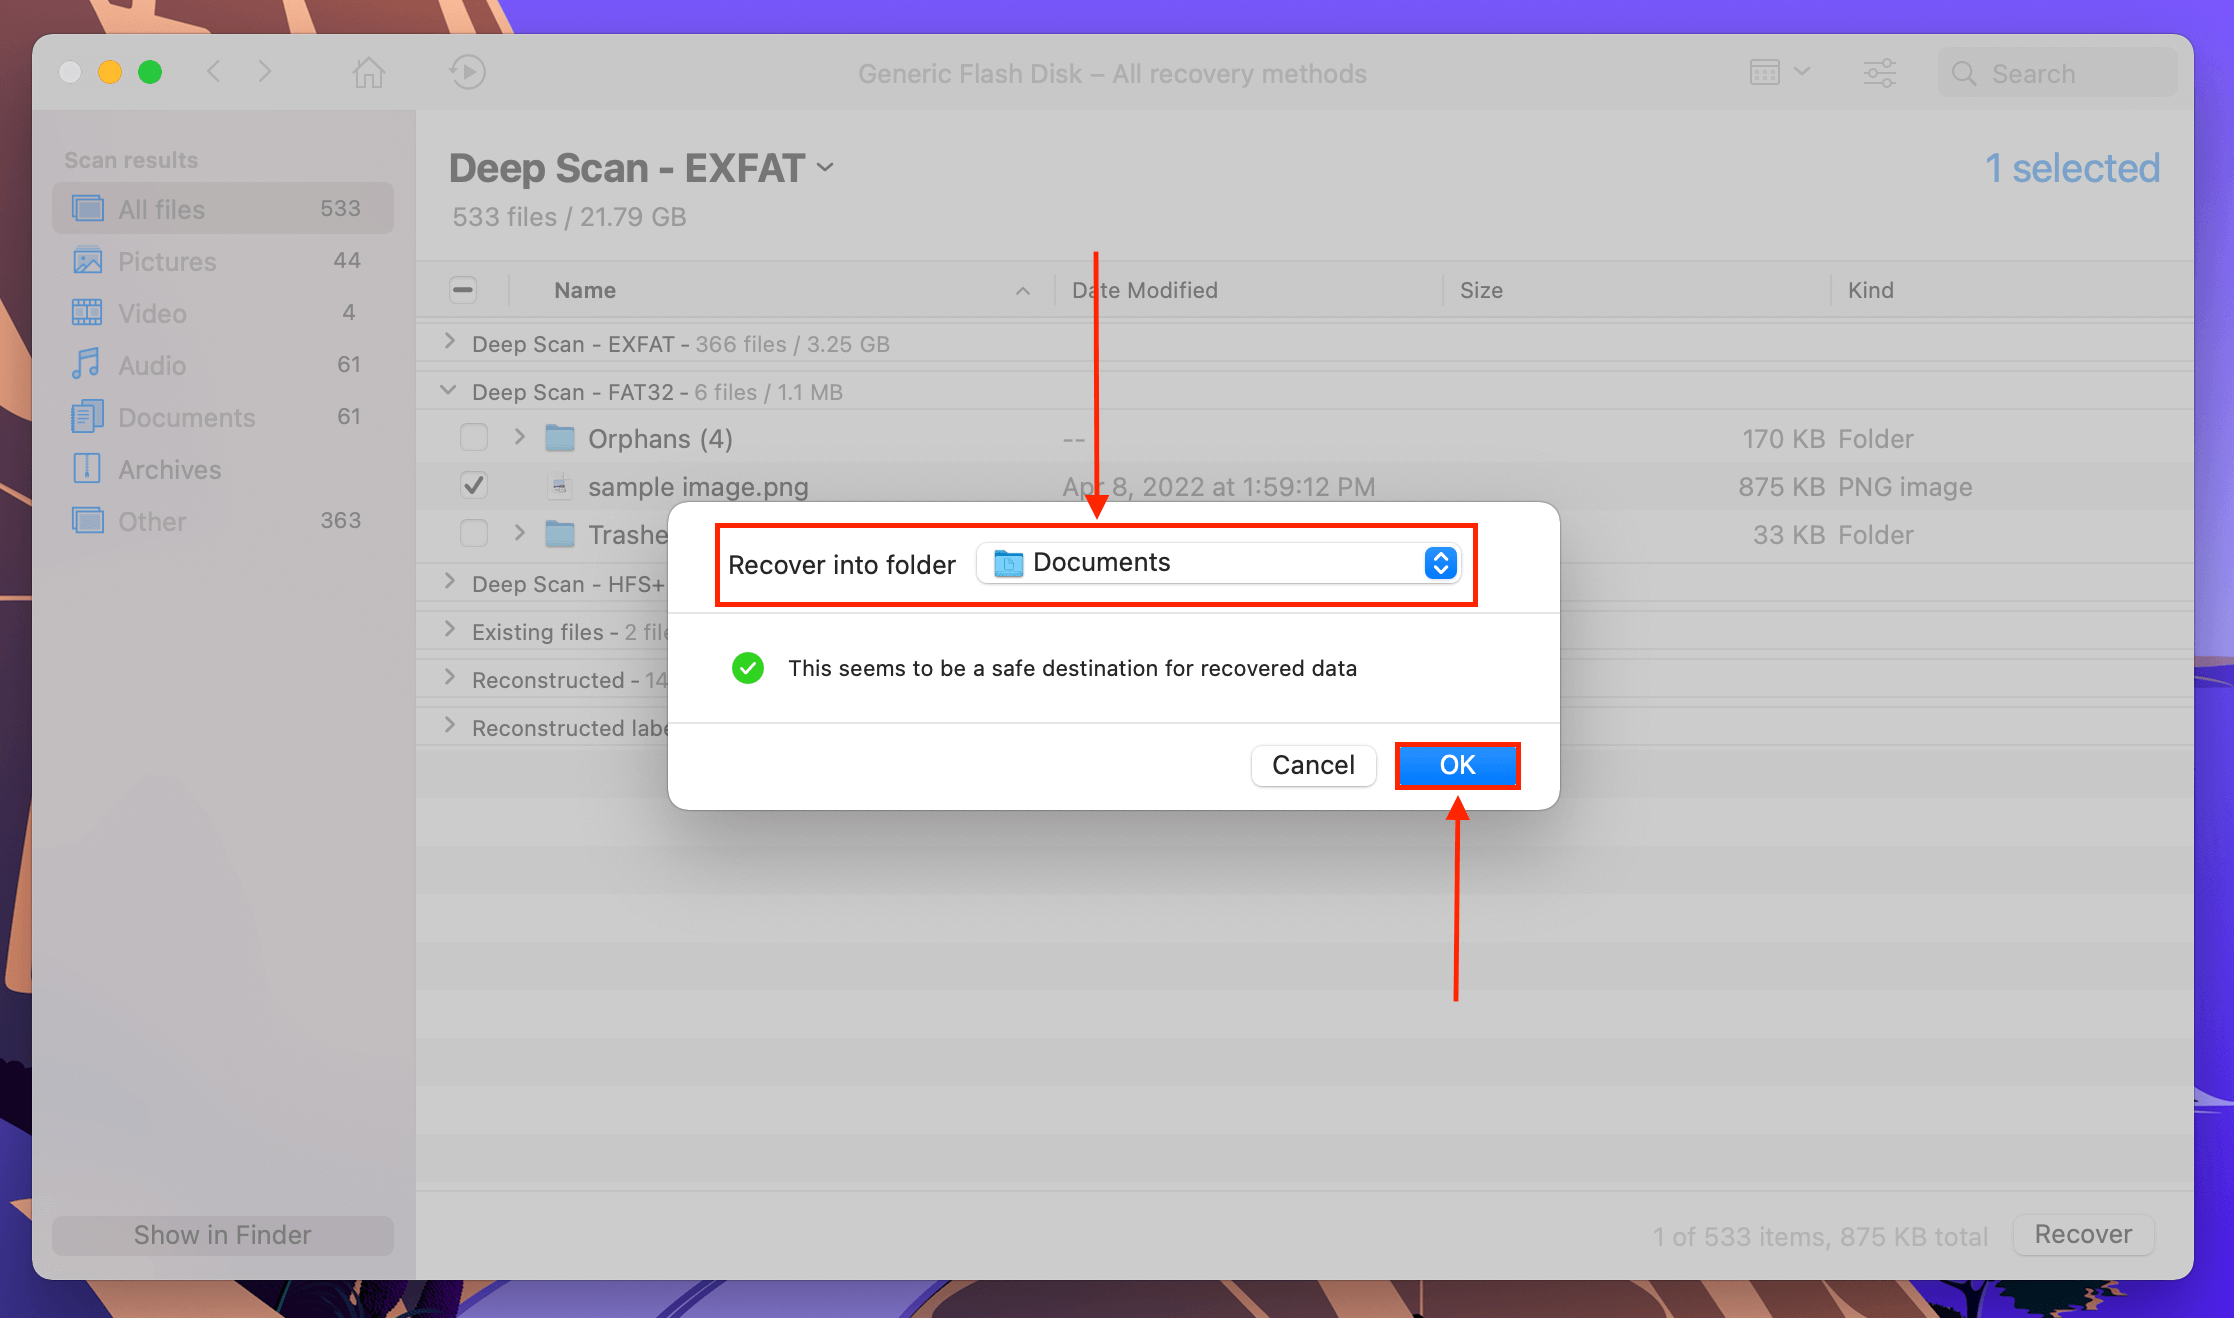Click OK to confirm recovery destination
Screen dimensions: 2234x1318
point(1457,765)
